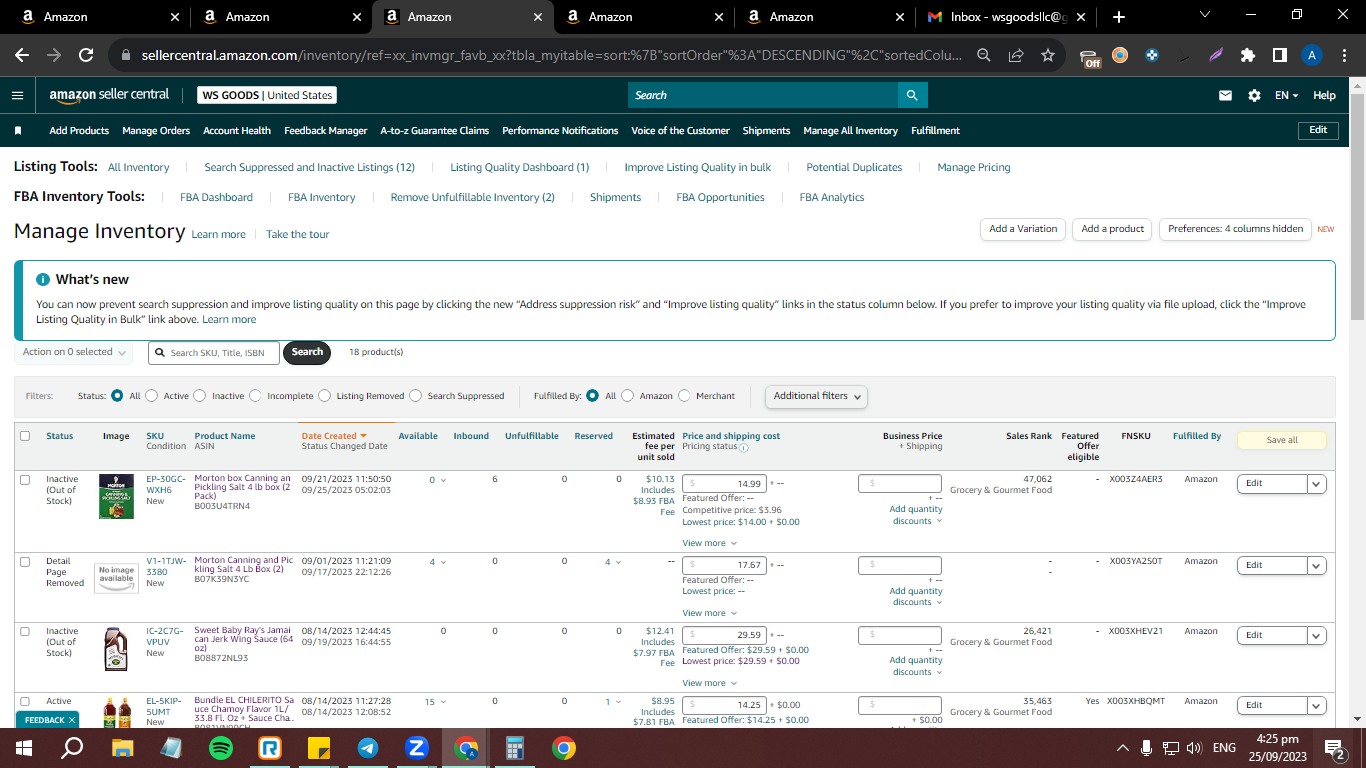Viewport: 1366px width, 768px height.
Task: Open Preferences: 4 columns hidden button
Action: pos(1235,229)
